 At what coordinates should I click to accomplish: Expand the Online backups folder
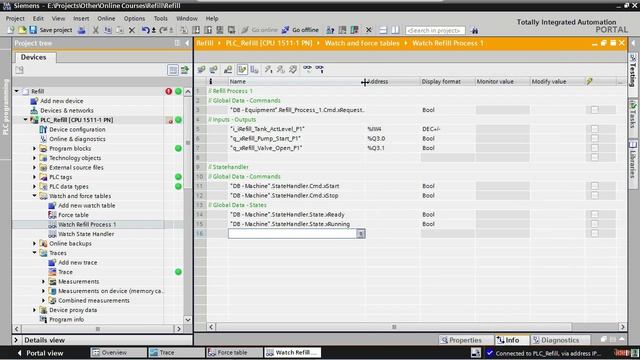point(35,243)
